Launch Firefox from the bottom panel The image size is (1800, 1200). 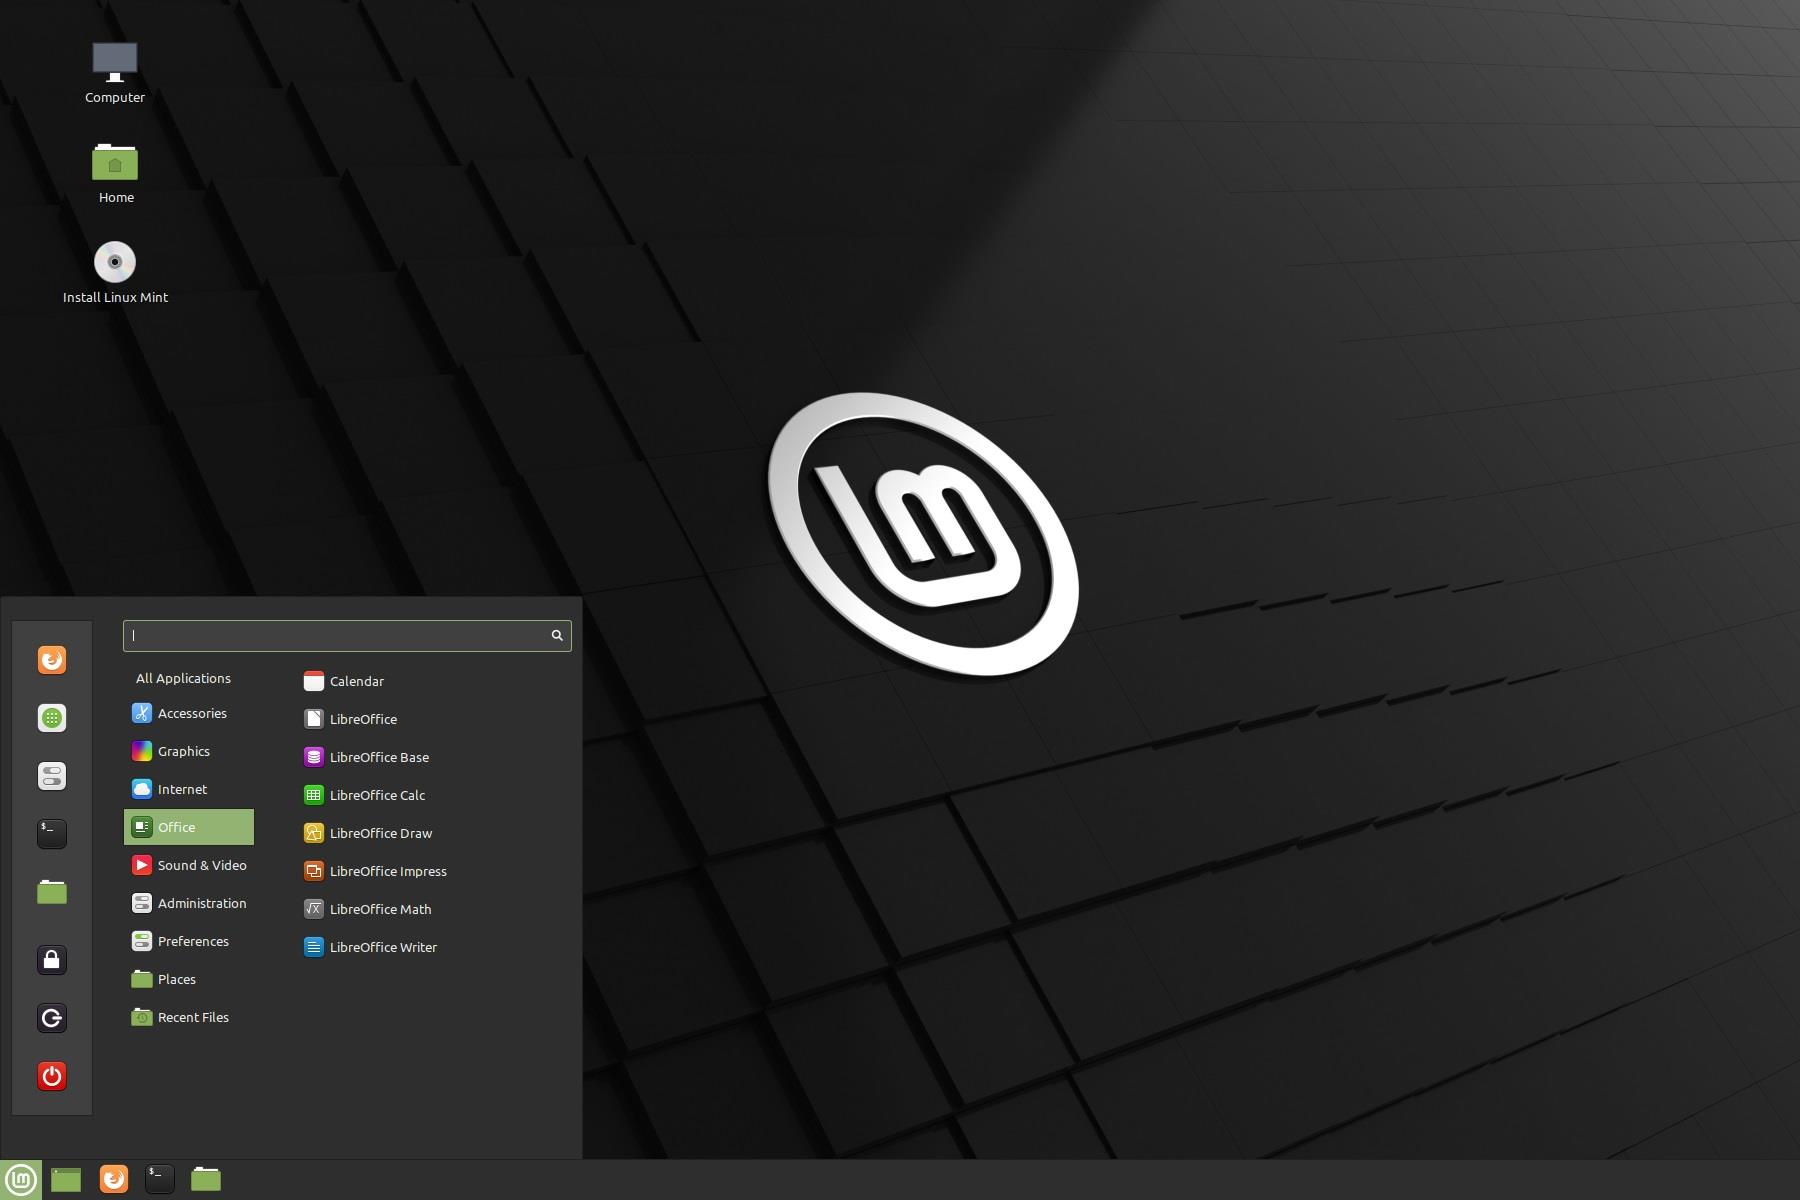[114, 1179]
